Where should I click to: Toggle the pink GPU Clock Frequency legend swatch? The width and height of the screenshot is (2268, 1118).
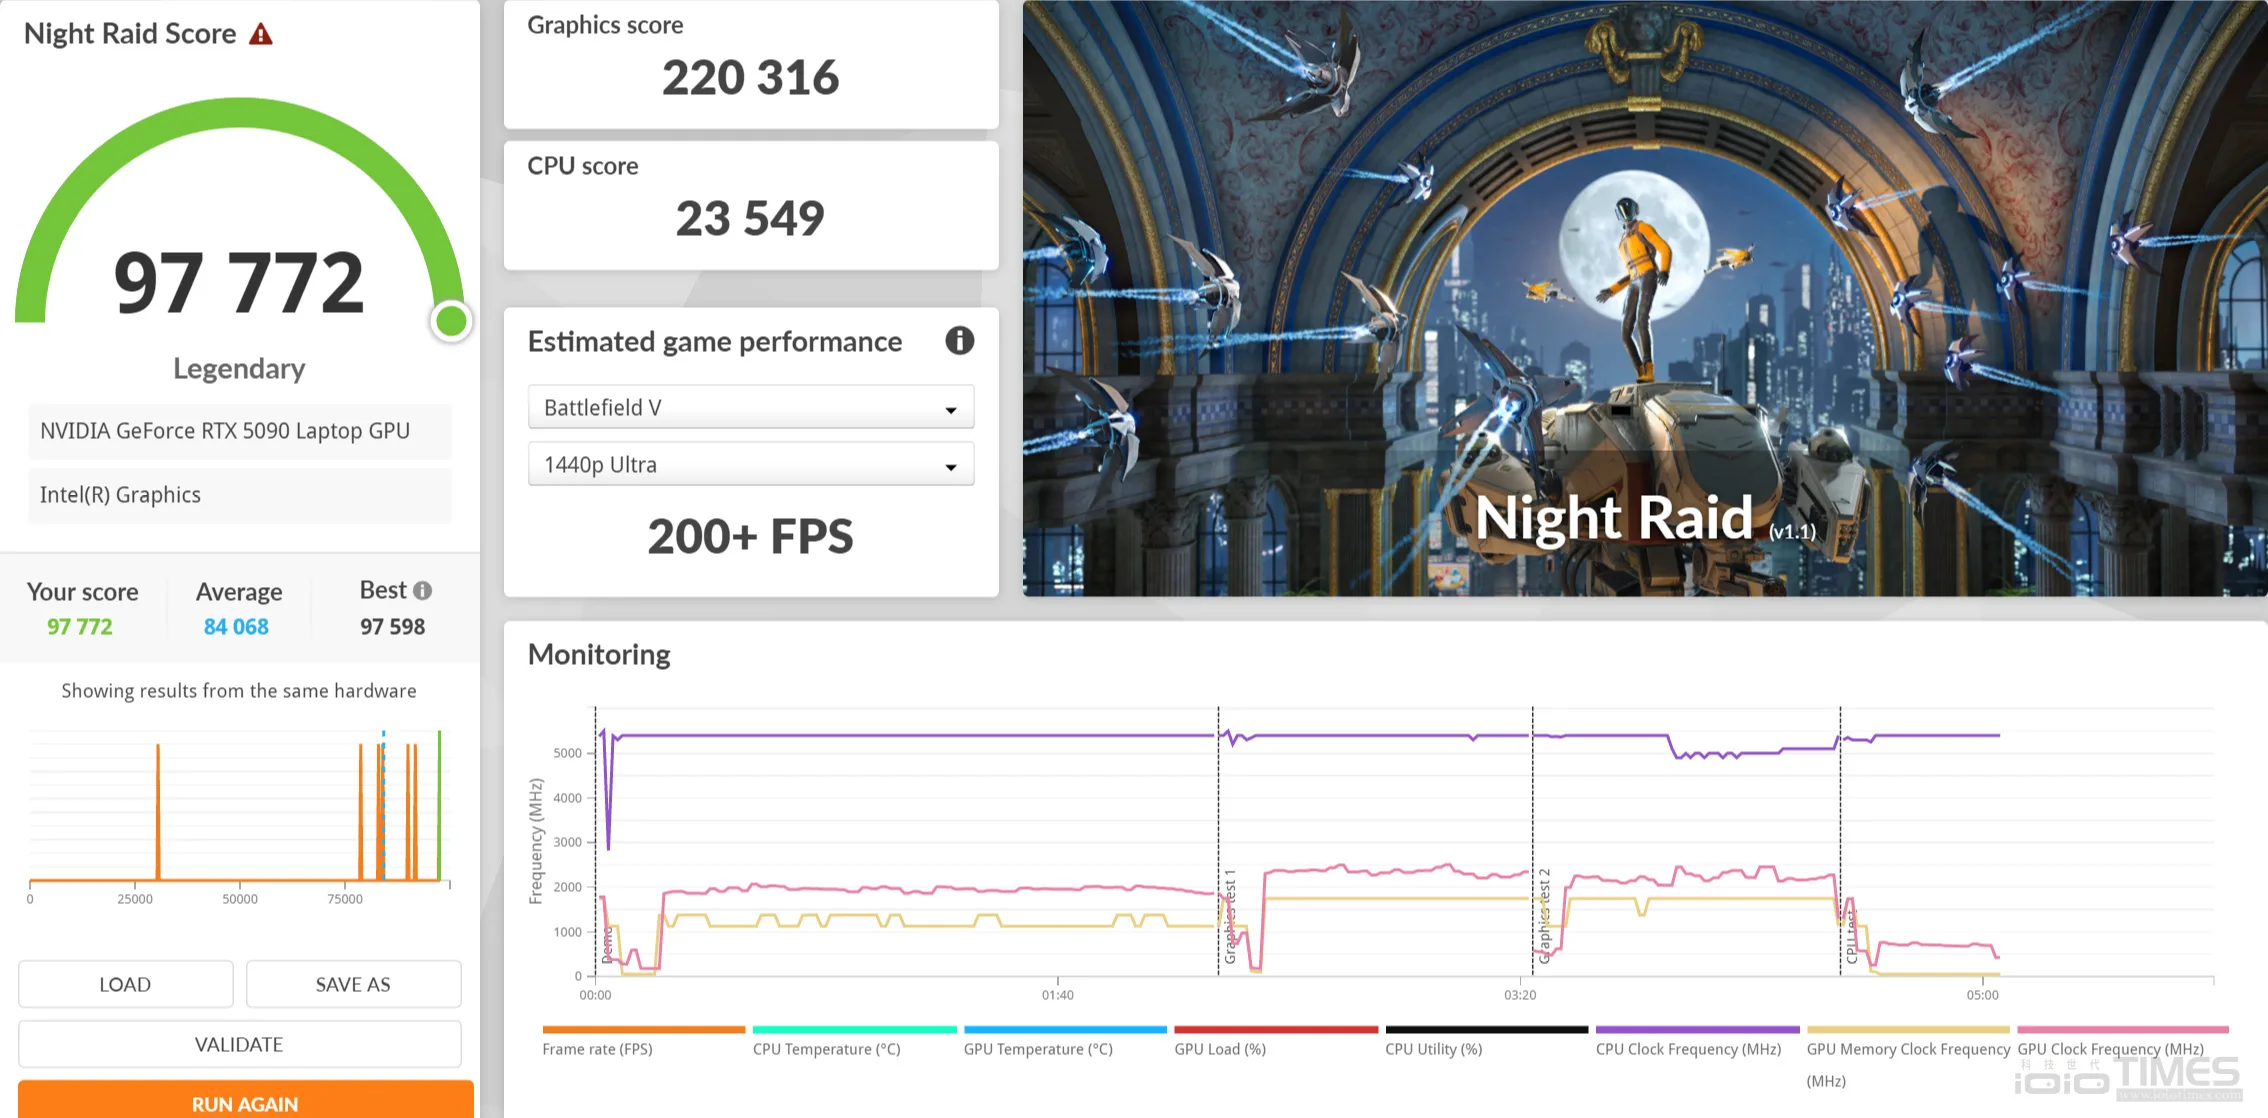tap(2123, 1029)
